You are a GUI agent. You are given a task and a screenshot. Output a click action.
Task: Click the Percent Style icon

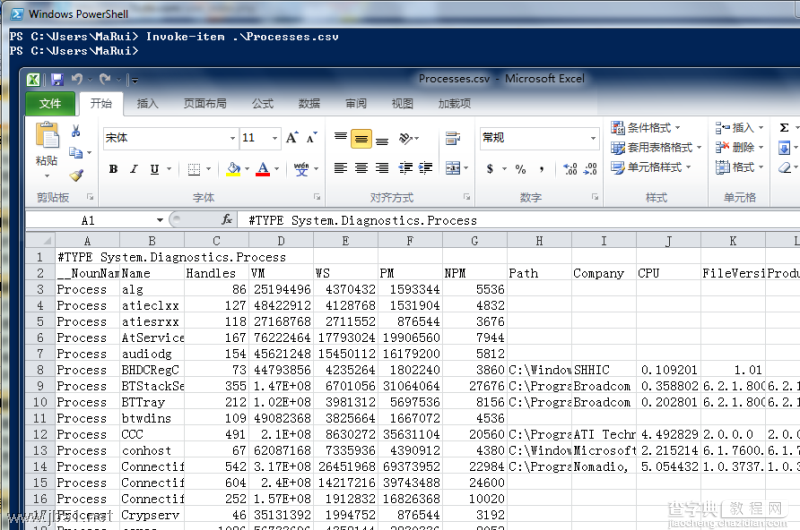click(x=520, y=169)
